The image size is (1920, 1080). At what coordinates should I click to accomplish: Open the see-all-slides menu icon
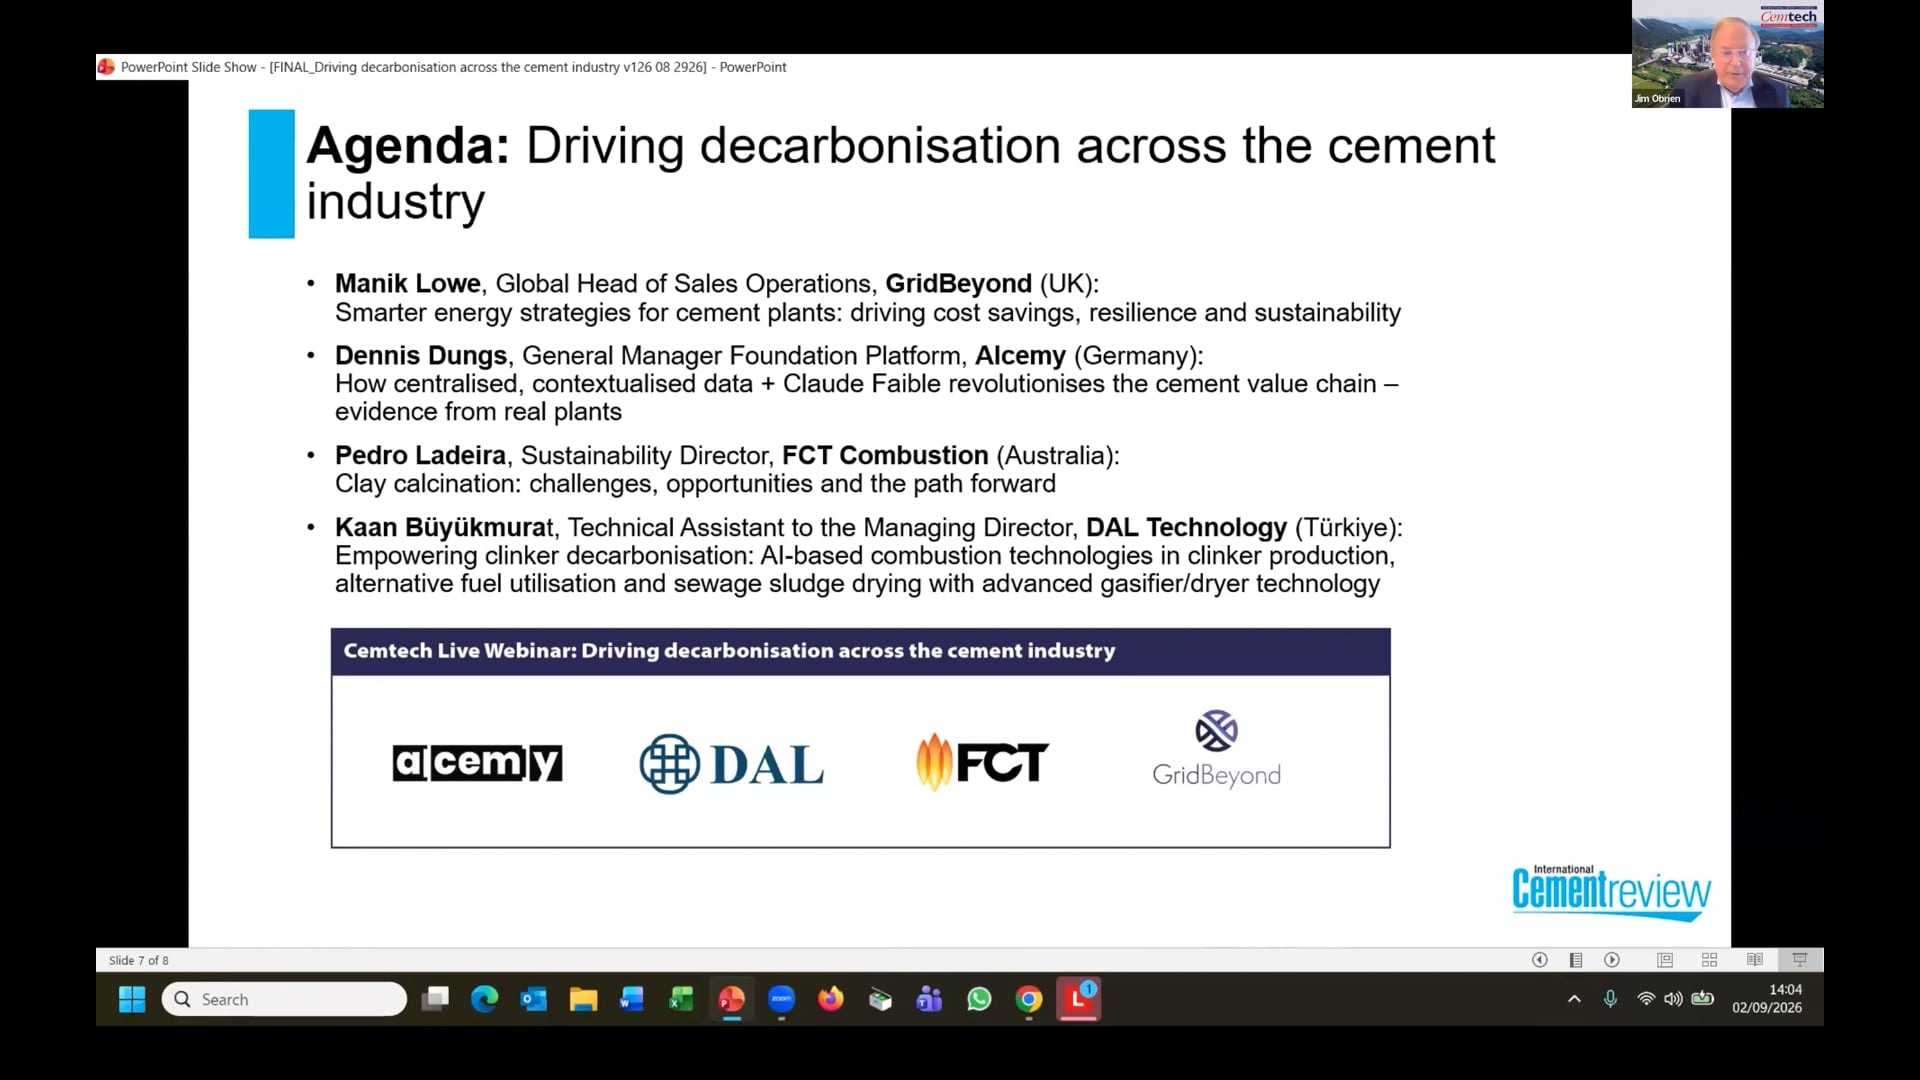[x=1576, y=960]
